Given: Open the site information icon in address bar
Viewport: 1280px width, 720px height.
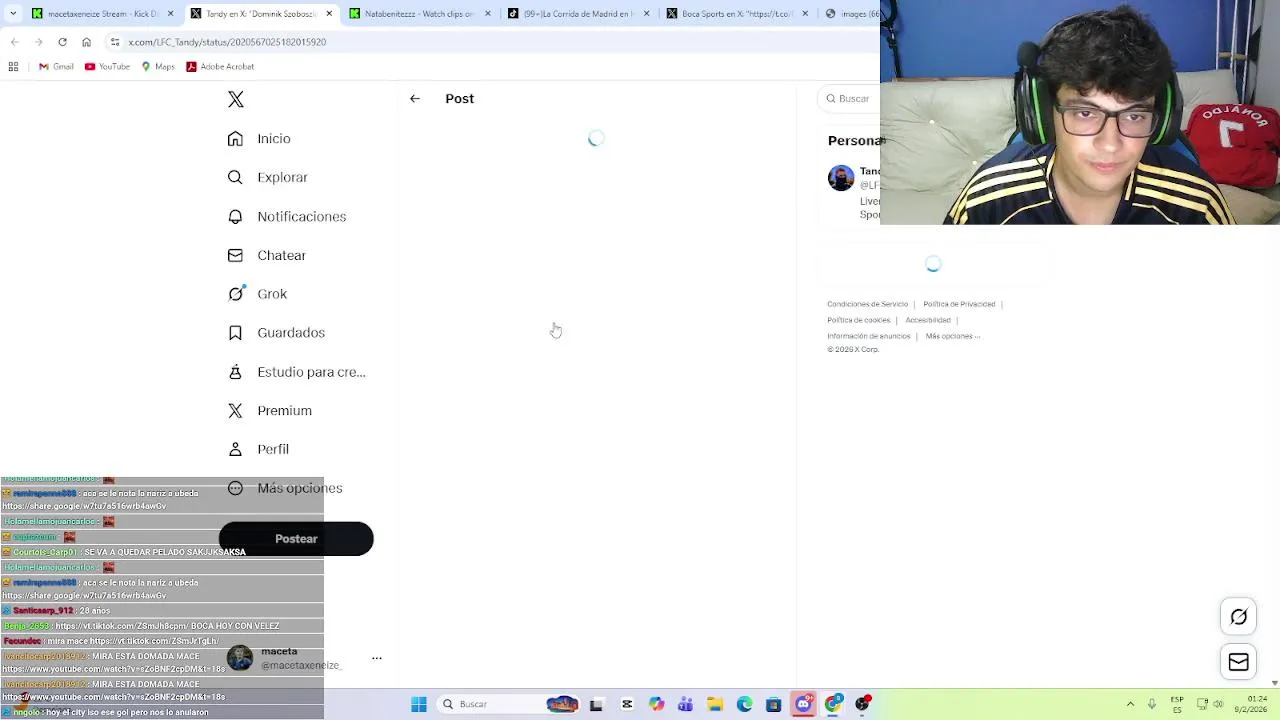Looking at the screenshot, I should click(x=115, y=42).
